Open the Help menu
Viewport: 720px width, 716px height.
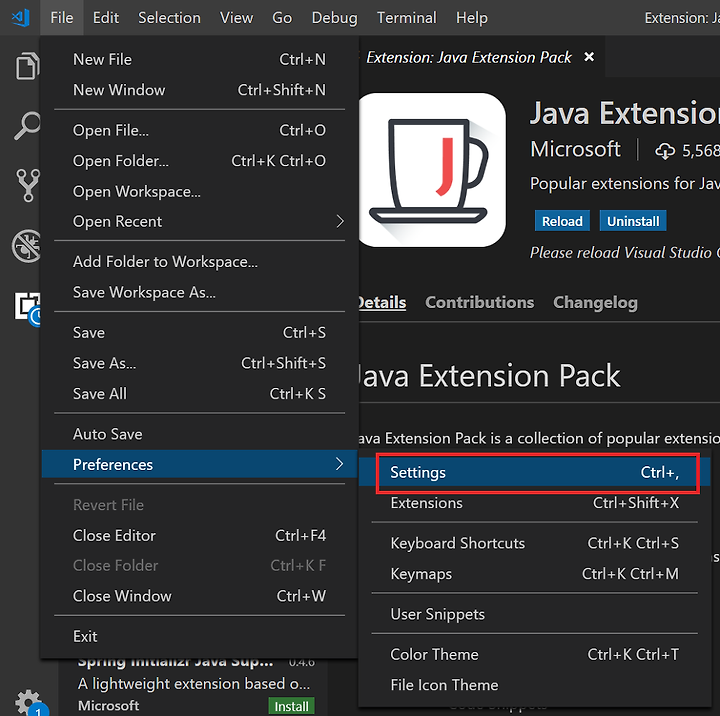(472, 18)
